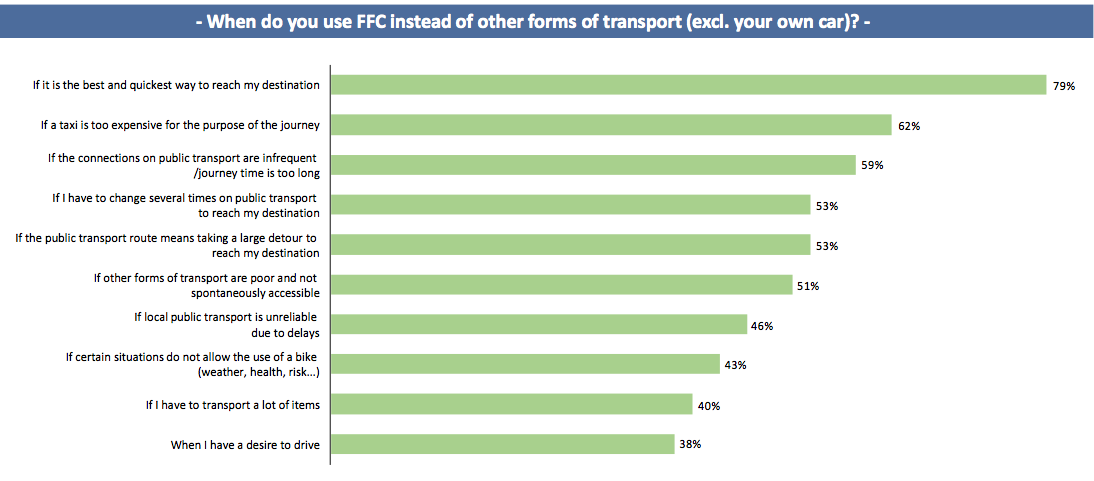Click the 62% value label
Viewport: 1094px width, 481px height.
(908, 126)
